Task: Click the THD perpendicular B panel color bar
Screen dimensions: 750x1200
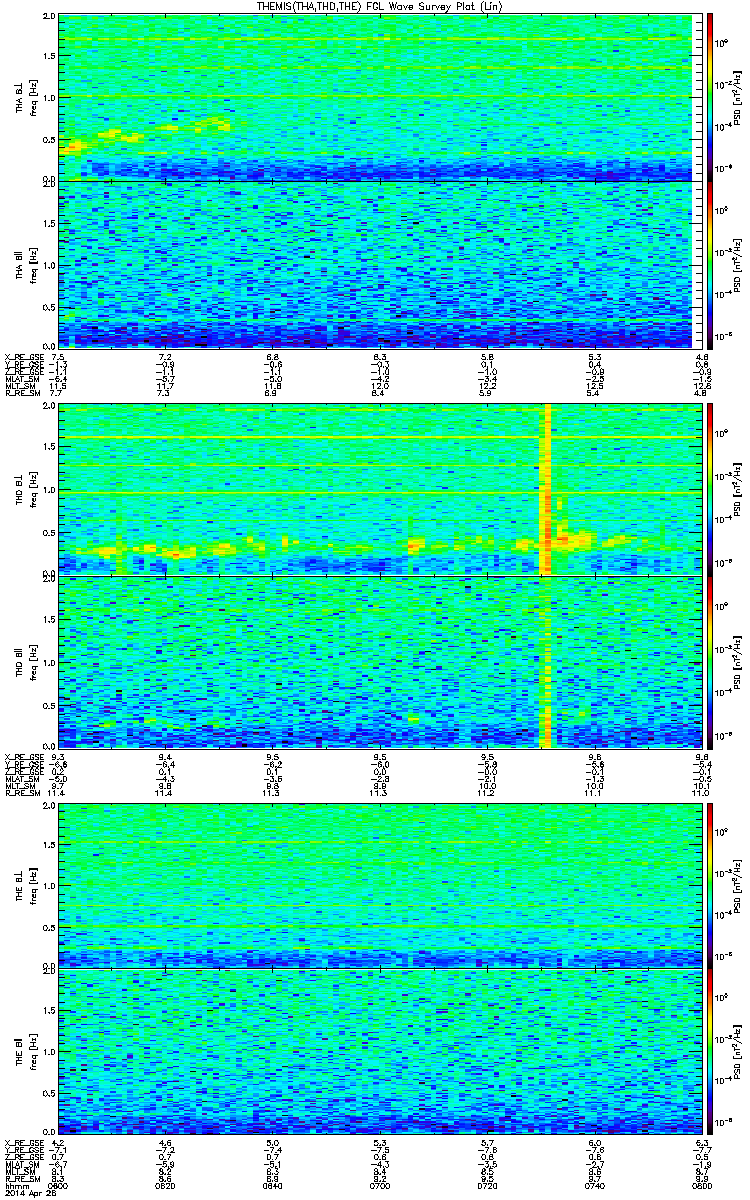Action: coord(710,489)
